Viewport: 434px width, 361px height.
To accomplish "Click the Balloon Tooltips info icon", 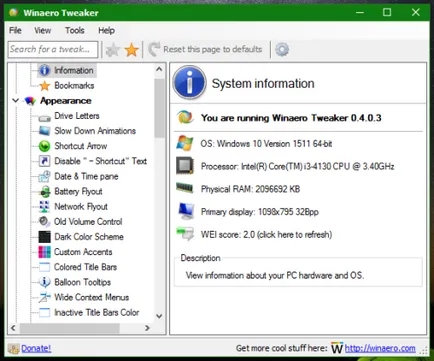I will pos(44,282).
